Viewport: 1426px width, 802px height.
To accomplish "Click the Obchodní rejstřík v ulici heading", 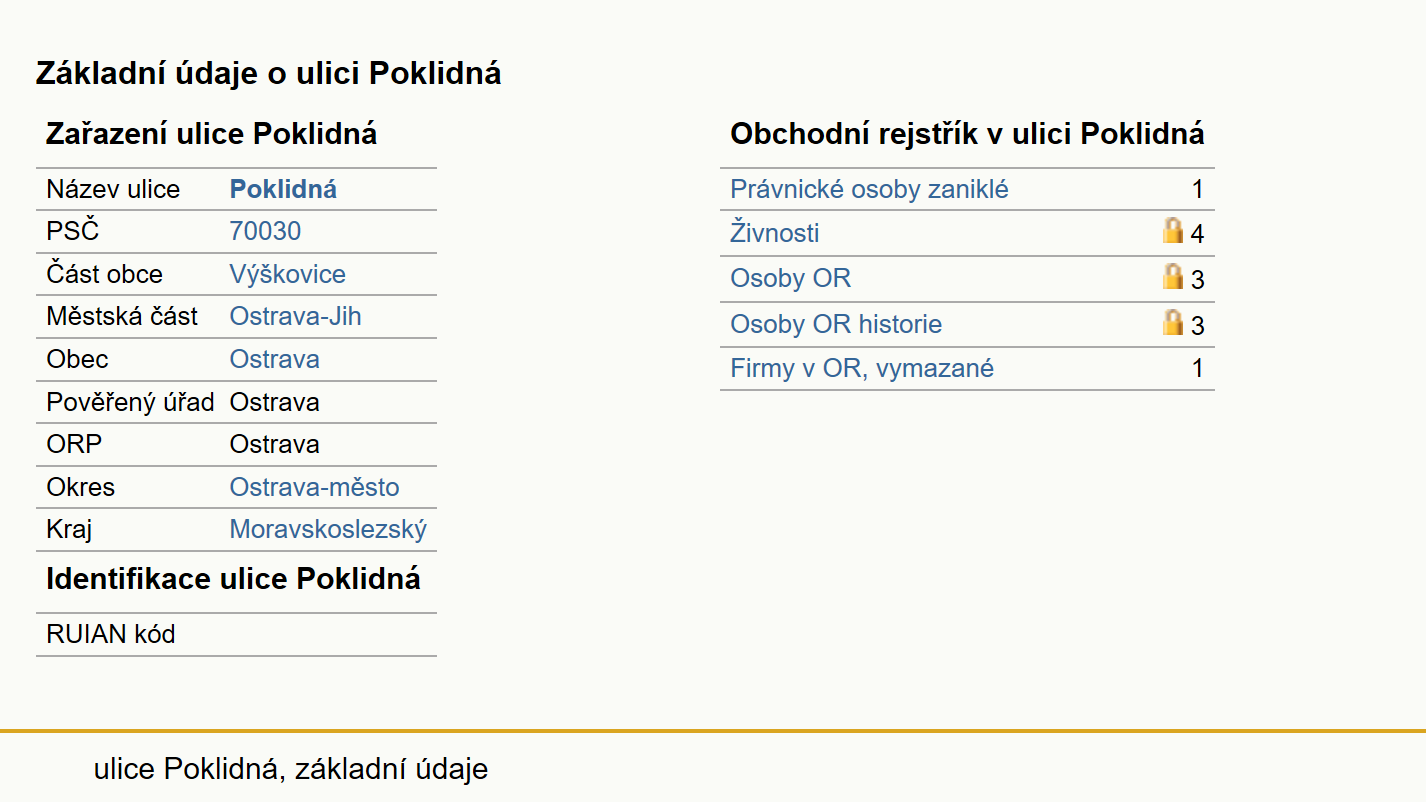I will click(x=967, y=134).
